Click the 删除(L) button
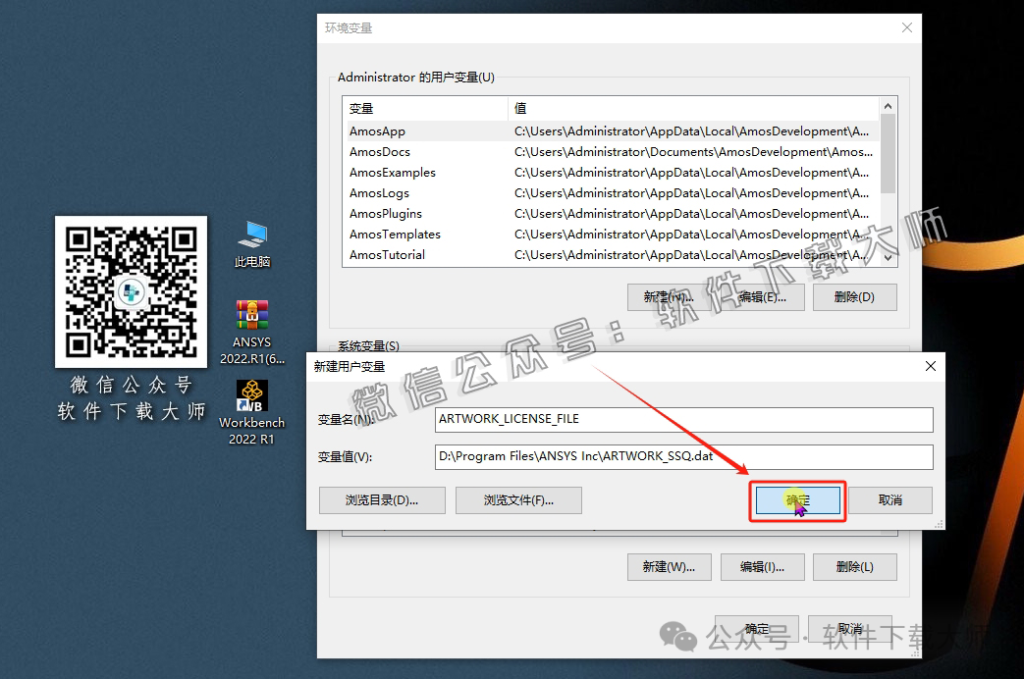This screenshot has height=679, width=1024. [x=855, y=567]
